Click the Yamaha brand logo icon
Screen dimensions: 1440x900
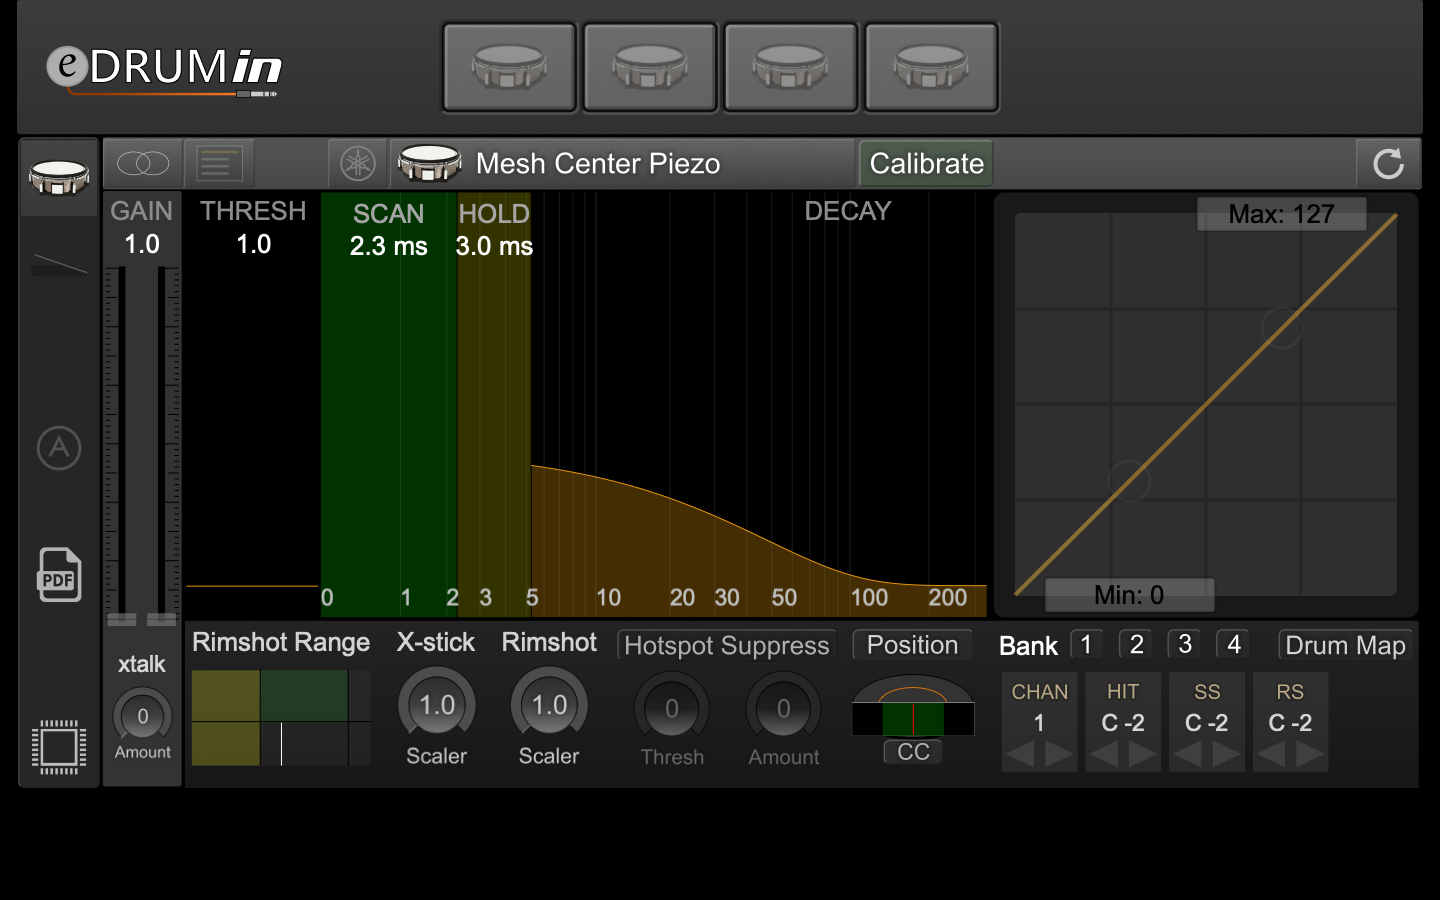[x=358, y=163]
